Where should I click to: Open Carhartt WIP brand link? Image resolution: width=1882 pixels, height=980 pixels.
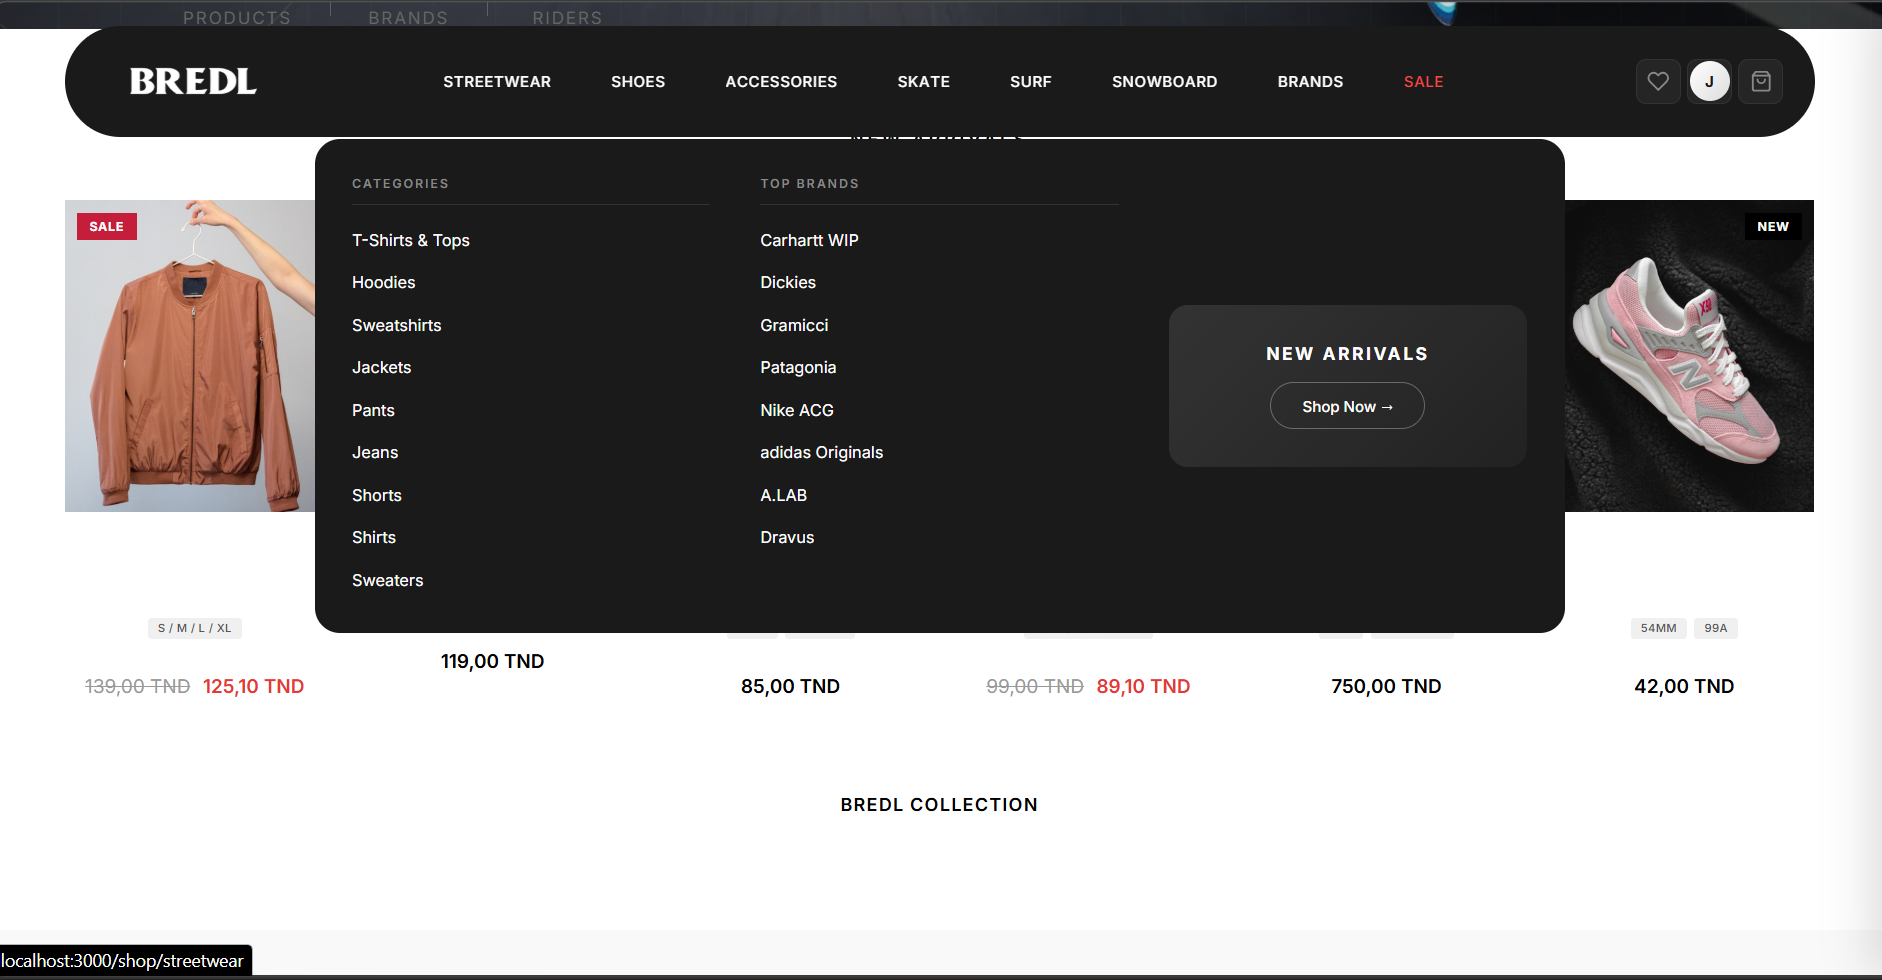[809, 241]
